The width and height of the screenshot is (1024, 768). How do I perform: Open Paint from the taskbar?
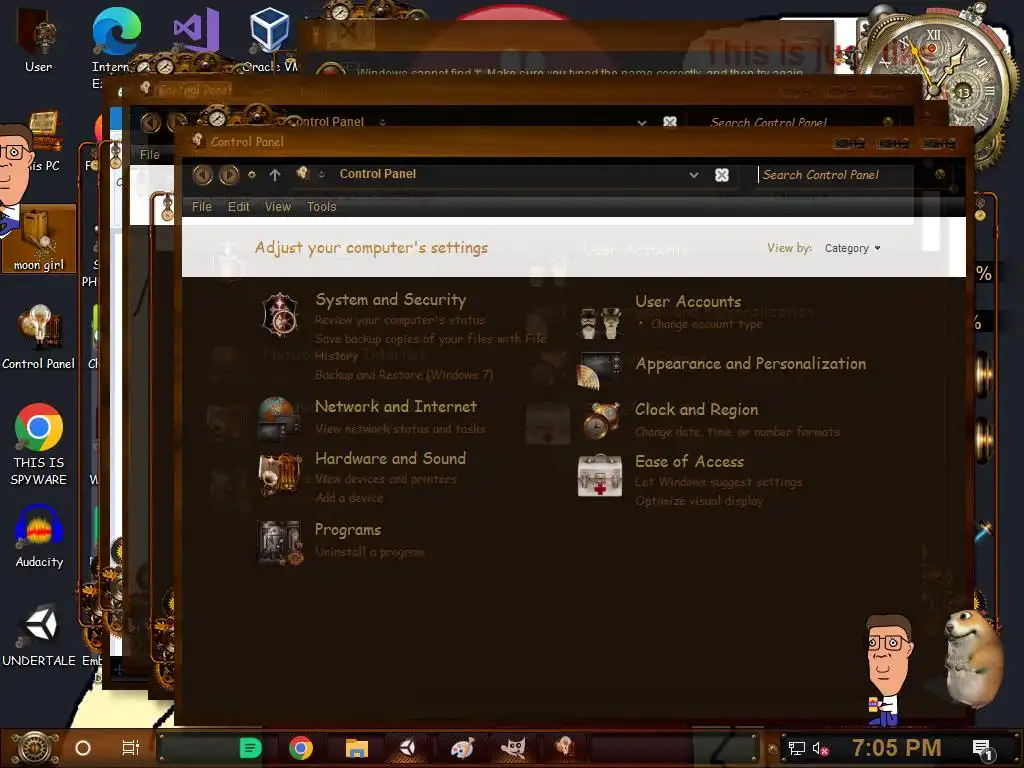pos(462,748)
